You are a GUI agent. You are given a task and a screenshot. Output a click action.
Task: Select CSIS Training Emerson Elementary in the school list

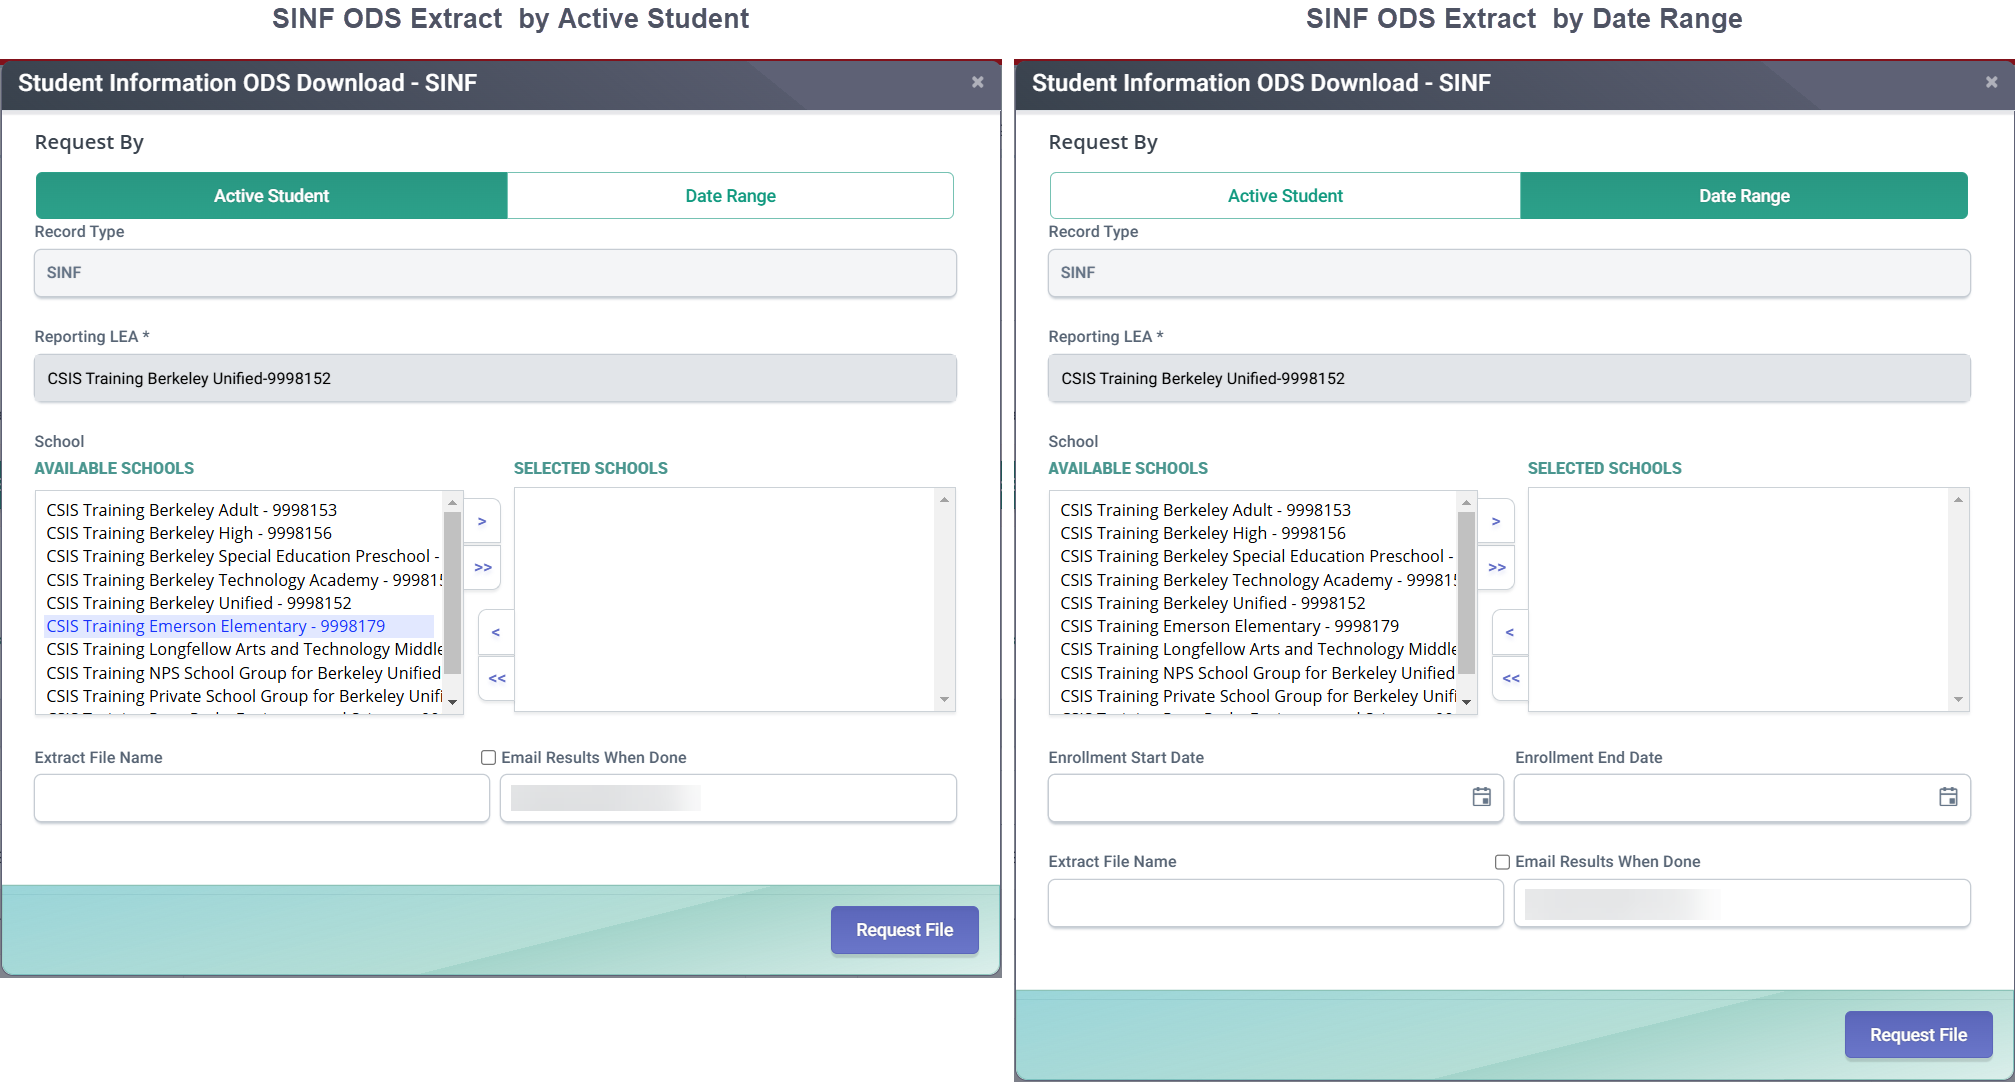[x=216, y=626]
